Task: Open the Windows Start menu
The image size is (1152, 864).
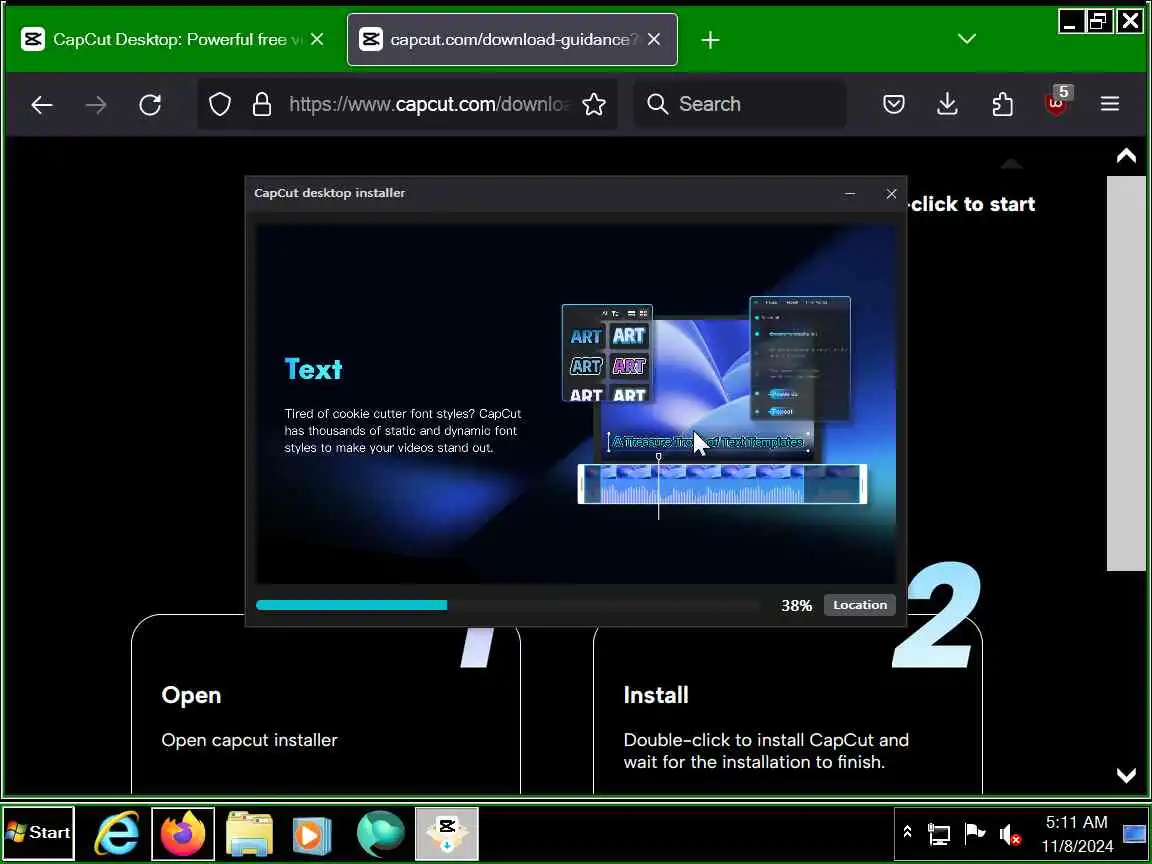Action: point(38,833)
